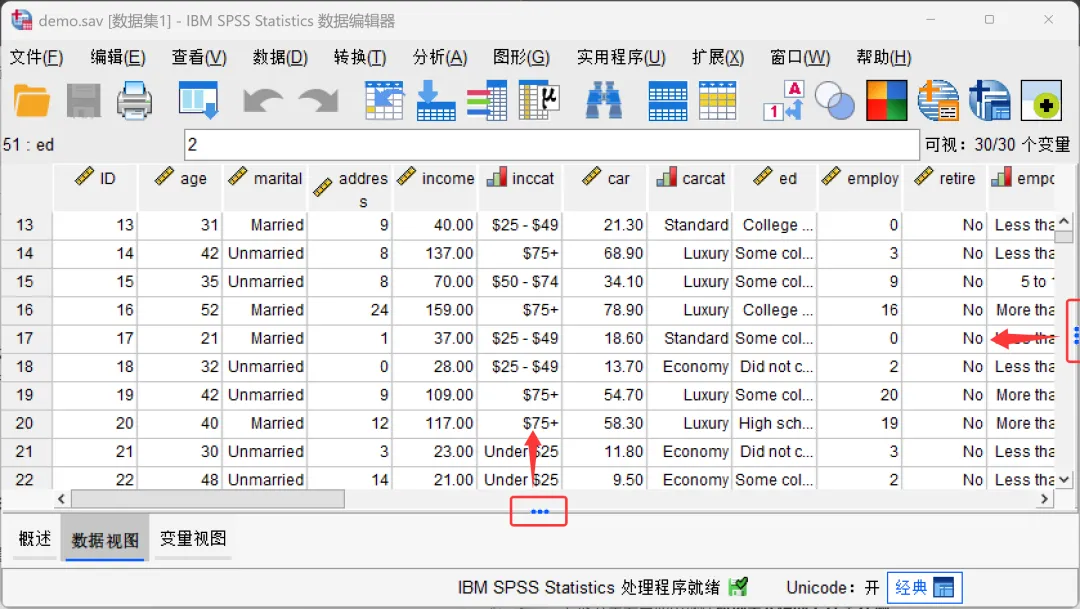Switch to the 变量视图 tab
This screenshot has height=609, width=1080.
pos(194,538)
